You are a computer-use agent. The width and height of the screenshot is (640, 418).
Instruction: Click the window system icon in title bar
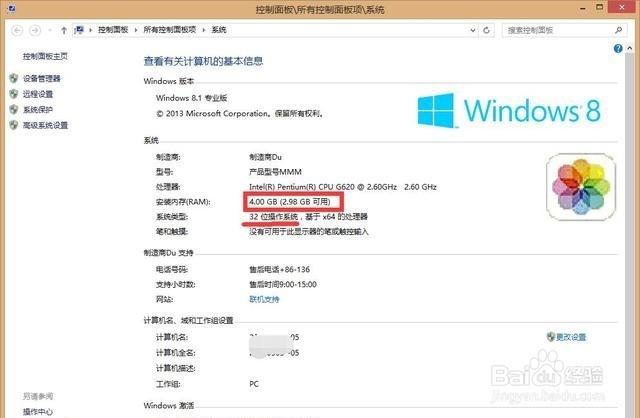click(11, 9)
